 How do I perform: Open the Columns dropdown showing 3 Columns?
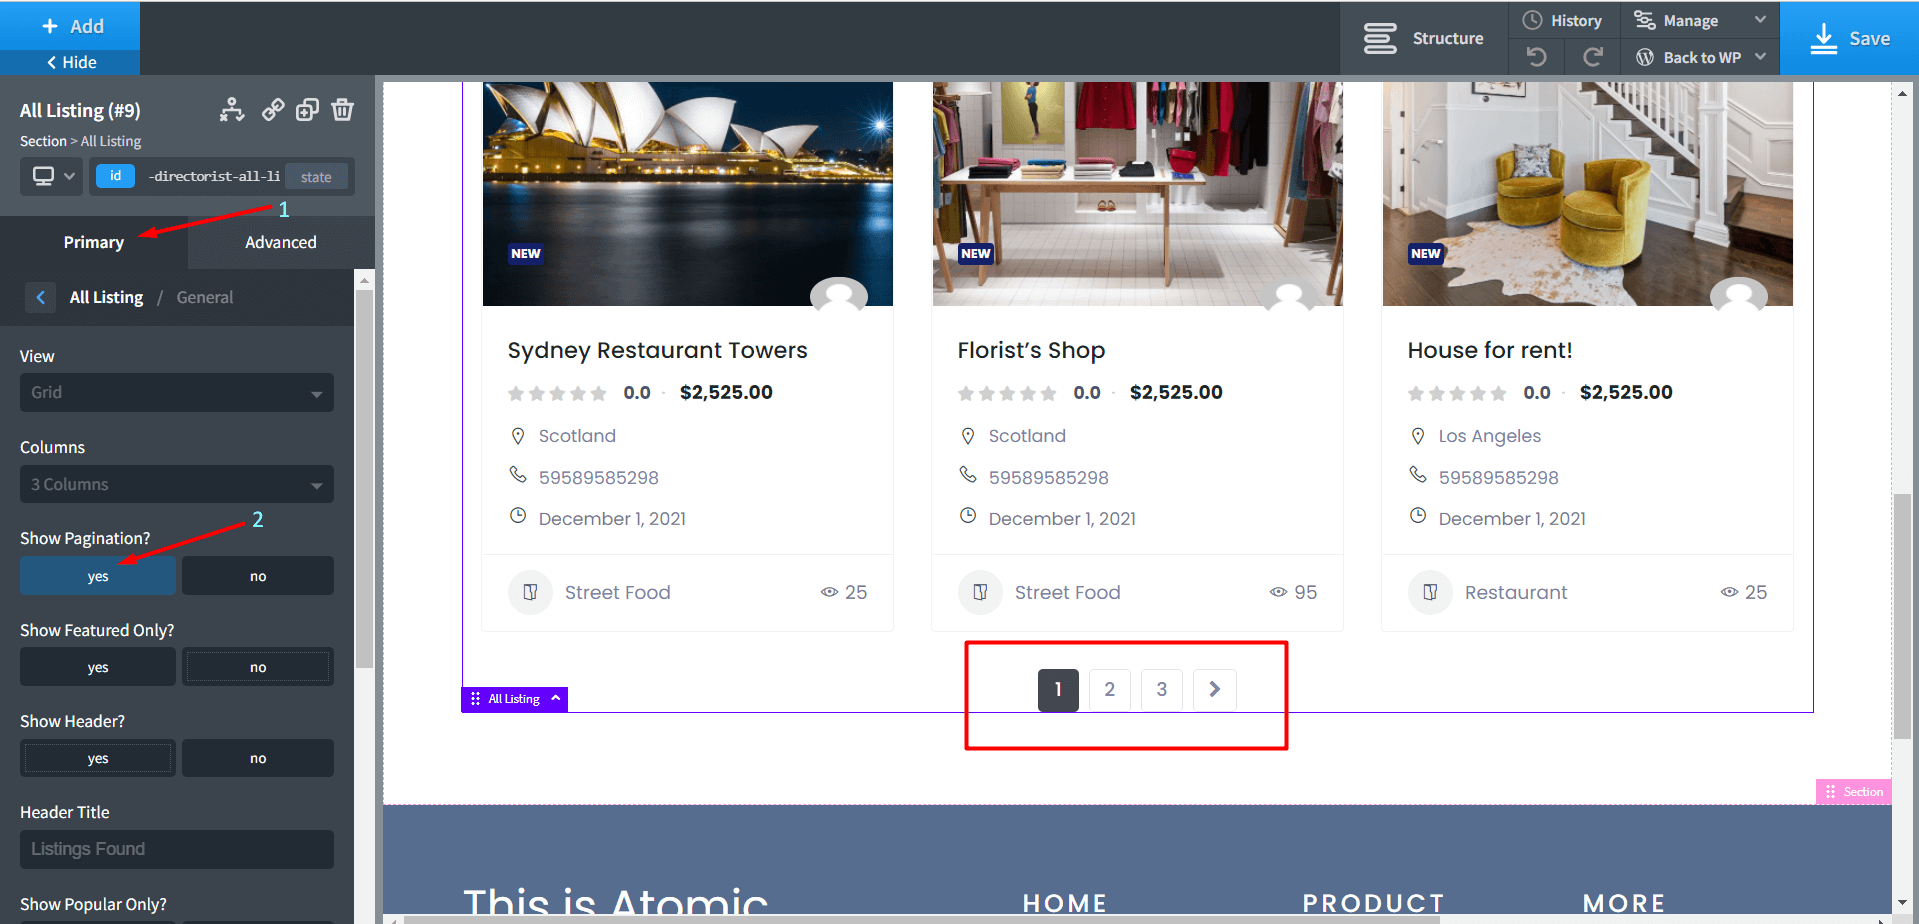tap(176, 484)
